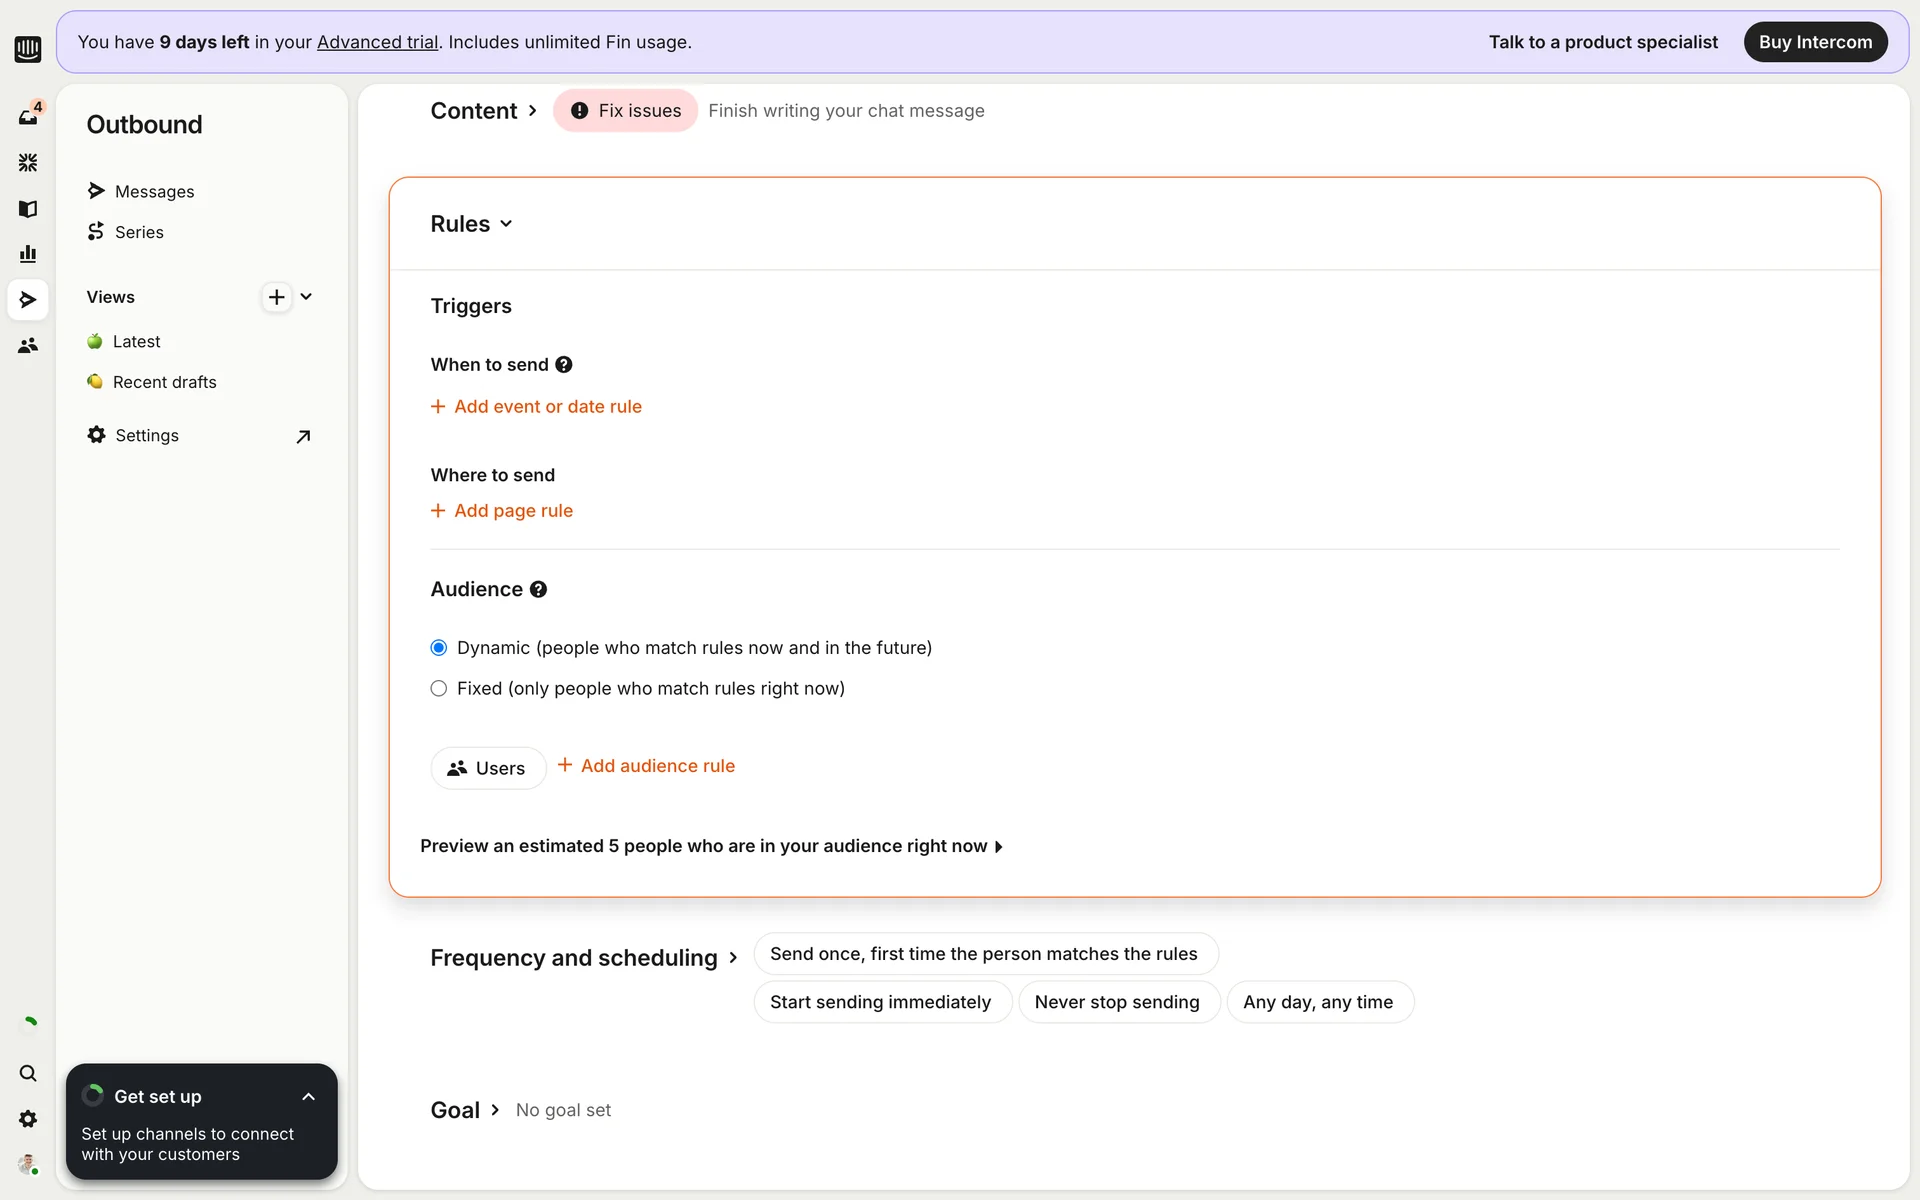This screenshot has width=1920, height=1200.
Task: Open the Fin AI sidebar icon
Action: 28,162
